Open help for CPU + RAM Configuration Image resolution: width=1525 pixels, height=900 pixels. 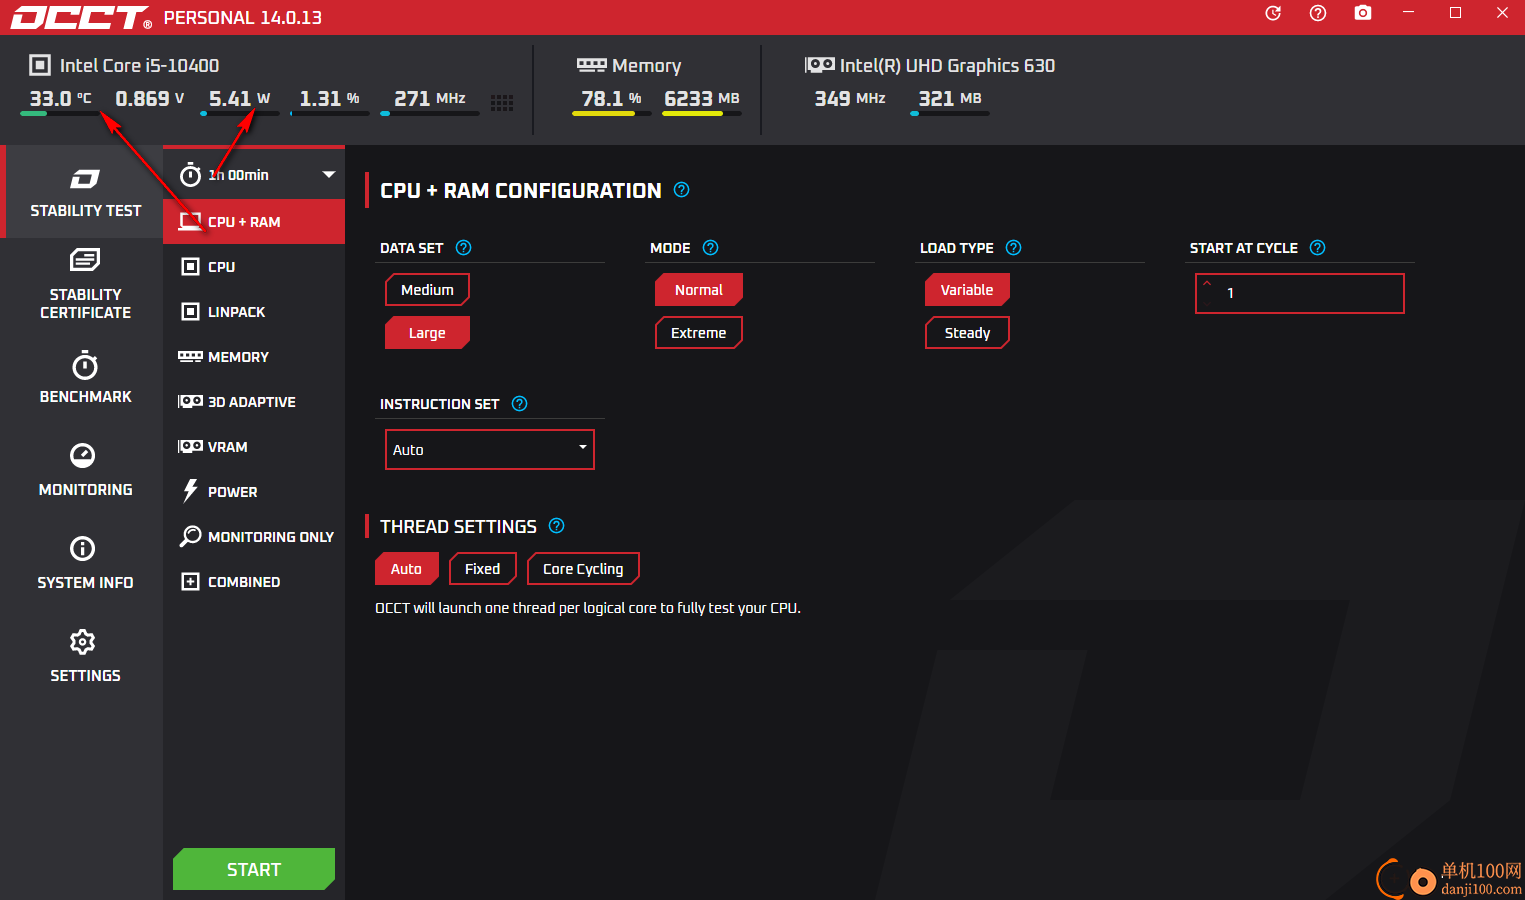(x=681, y=190)
